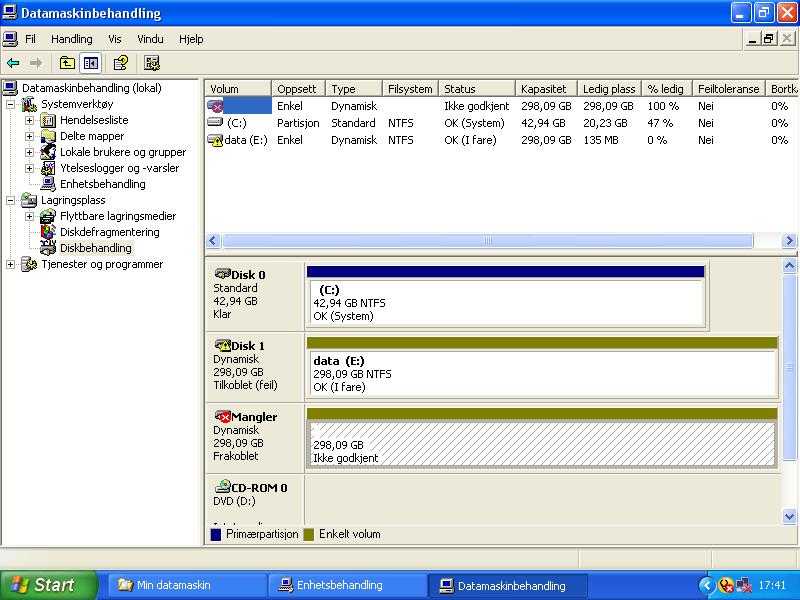
Task: Sort by the Ledig plass column header
Action: (x=610, y=89)
